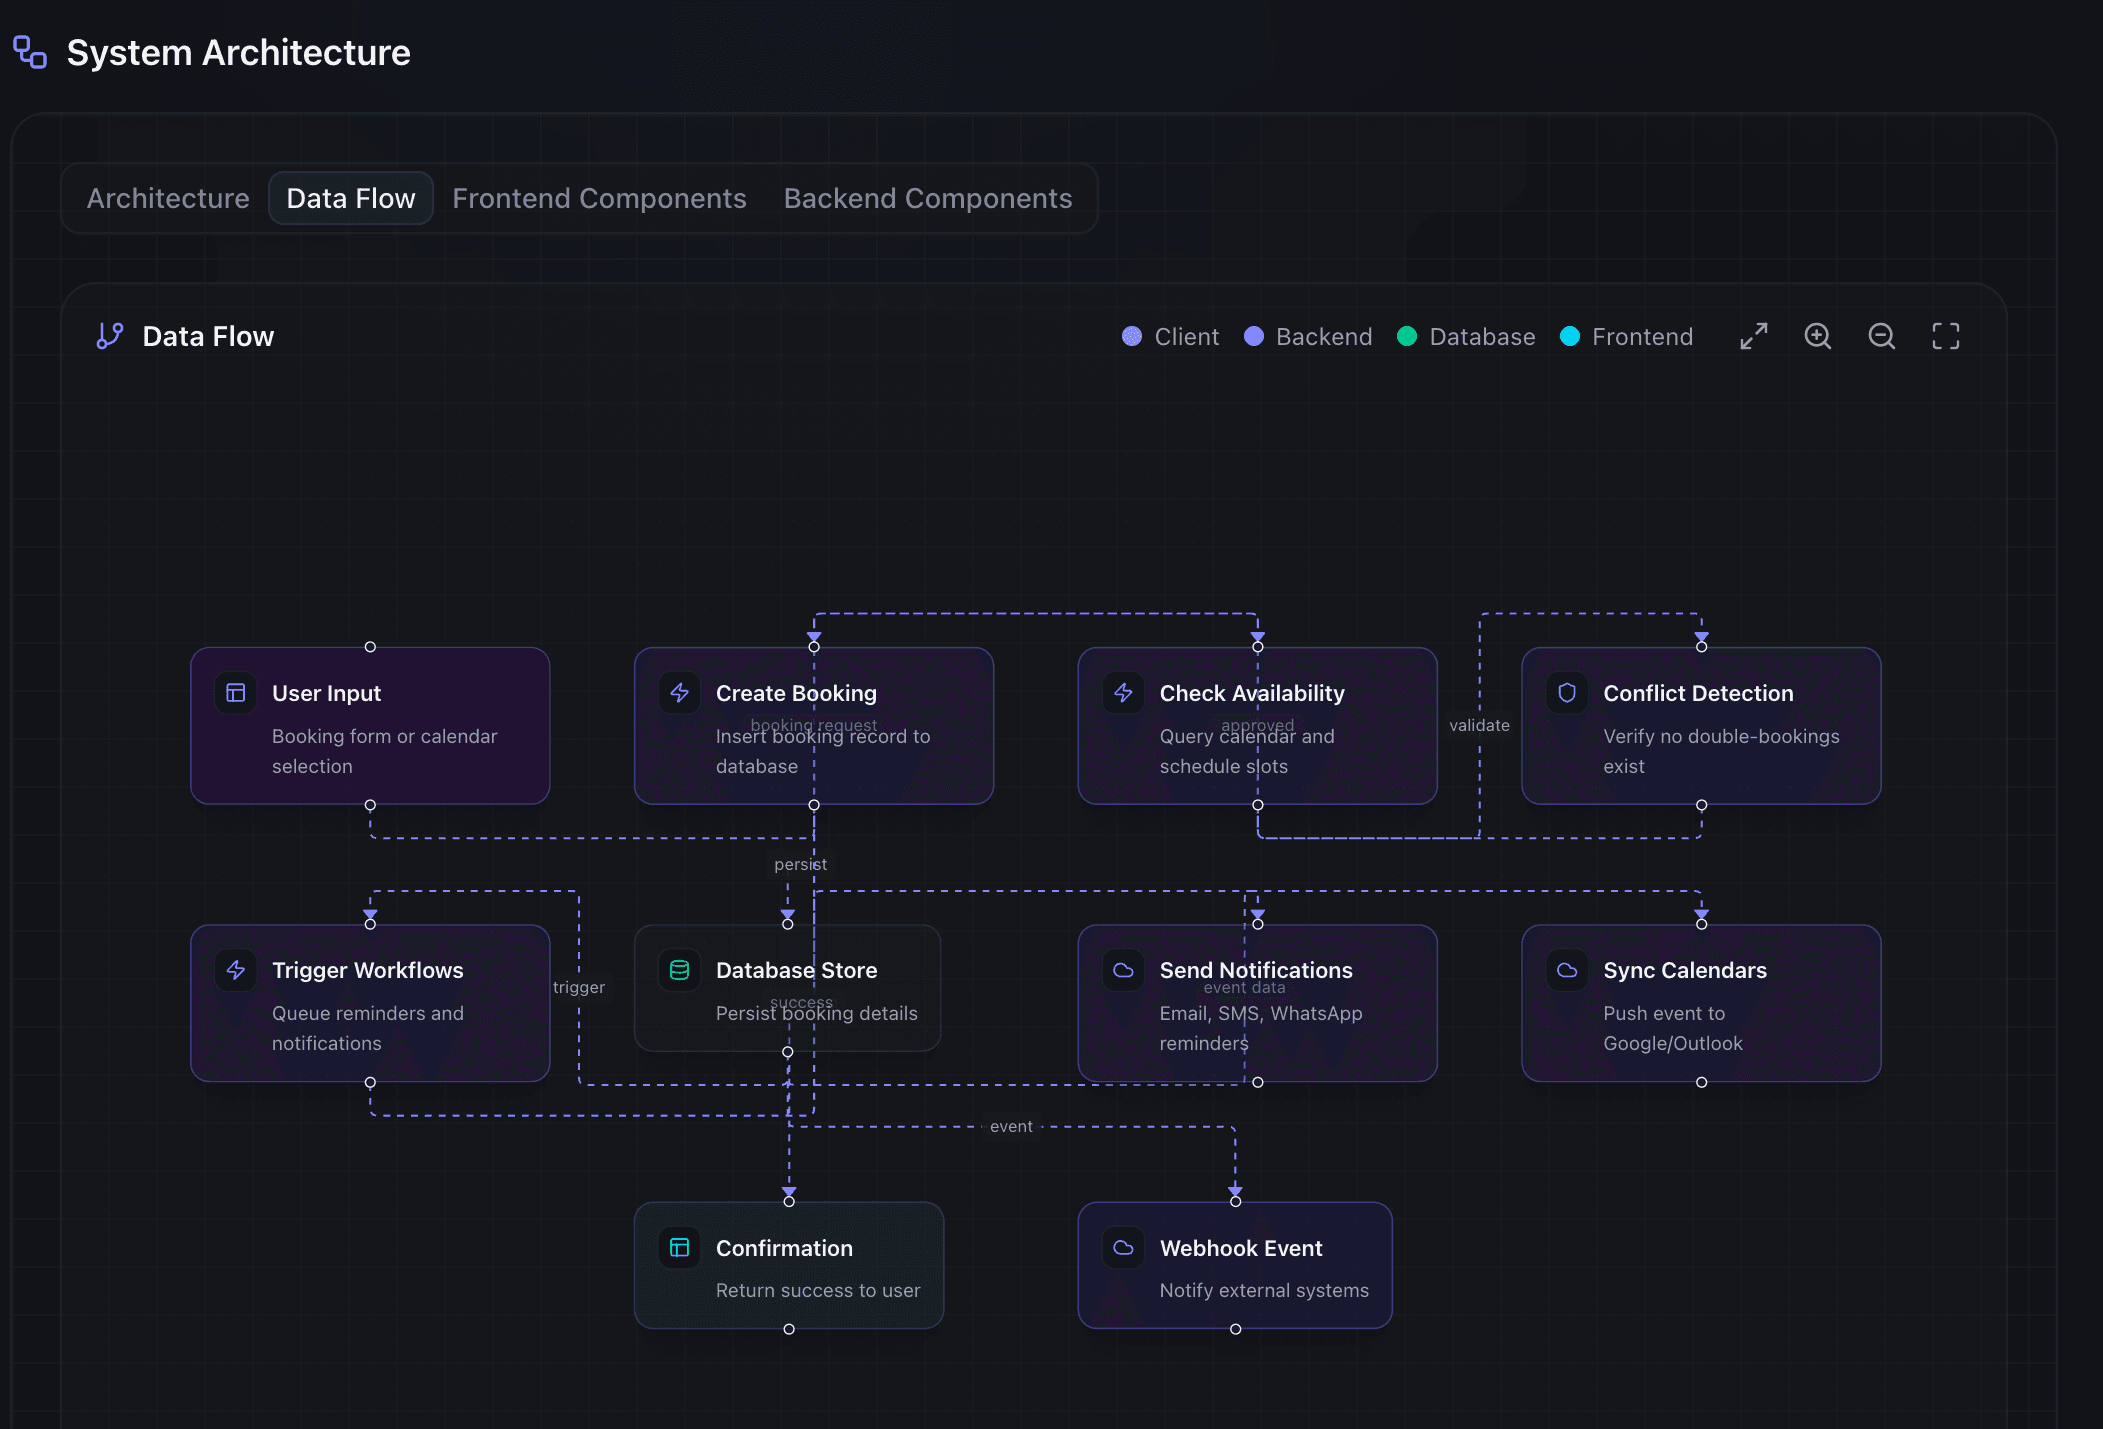The height and width of the screenshot is (1429, 2103).
Task: Click the window icon on User Input node
Action: 236,692
